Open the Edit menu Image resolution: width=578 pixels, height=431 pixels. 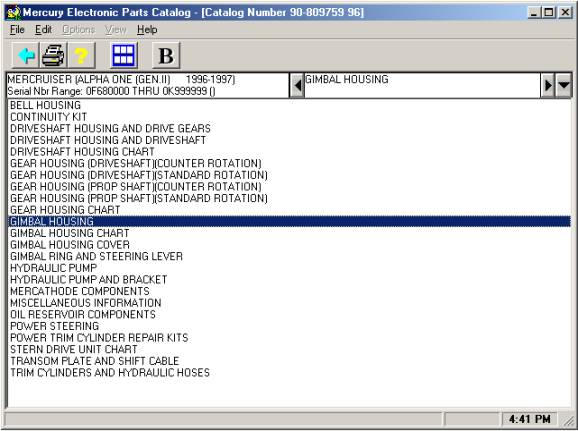(43, 29)
